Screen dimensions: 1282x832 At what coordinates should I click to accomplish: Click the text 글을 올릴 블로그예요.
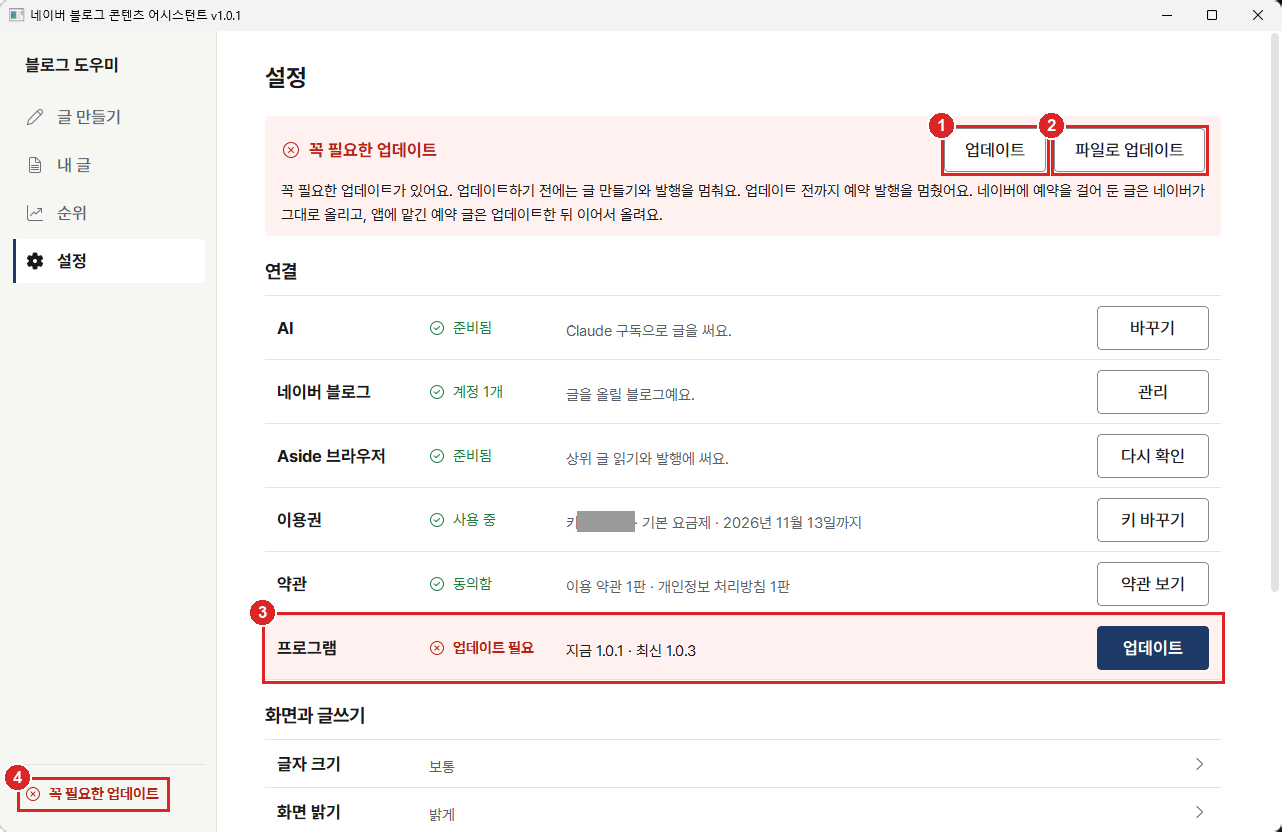tap(630, 394)
